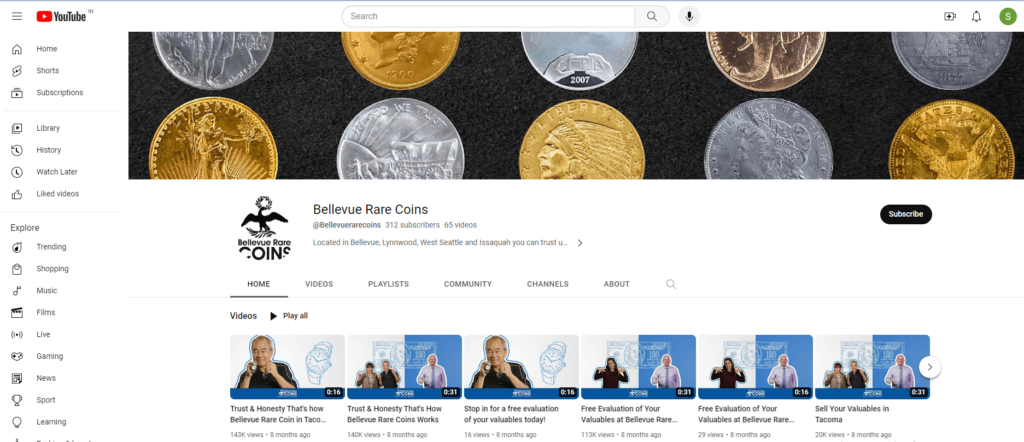The width and height of the screenshot is (1024, 442).
Task: Open 'Trust & Honesty That's how Bellevue Rare Coin in Taco...' title
Action: (x=278, y=414)
